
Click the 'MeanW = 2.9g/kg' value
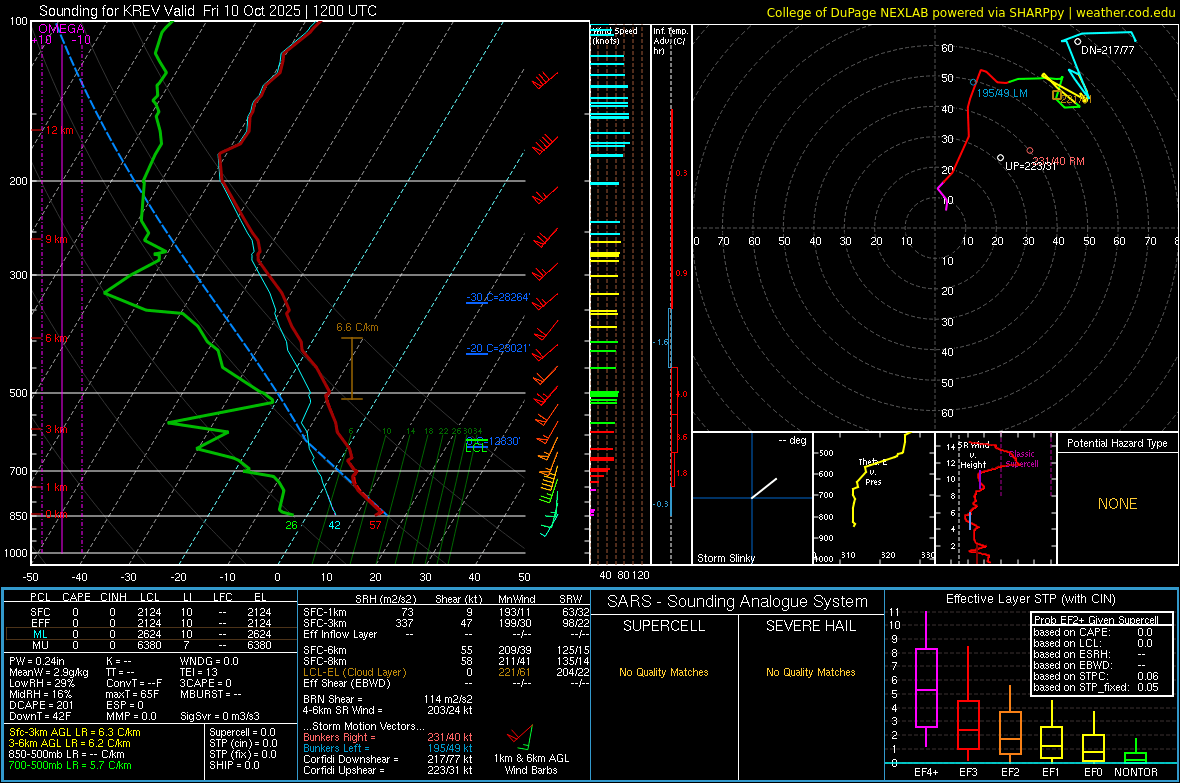(48, 672)
